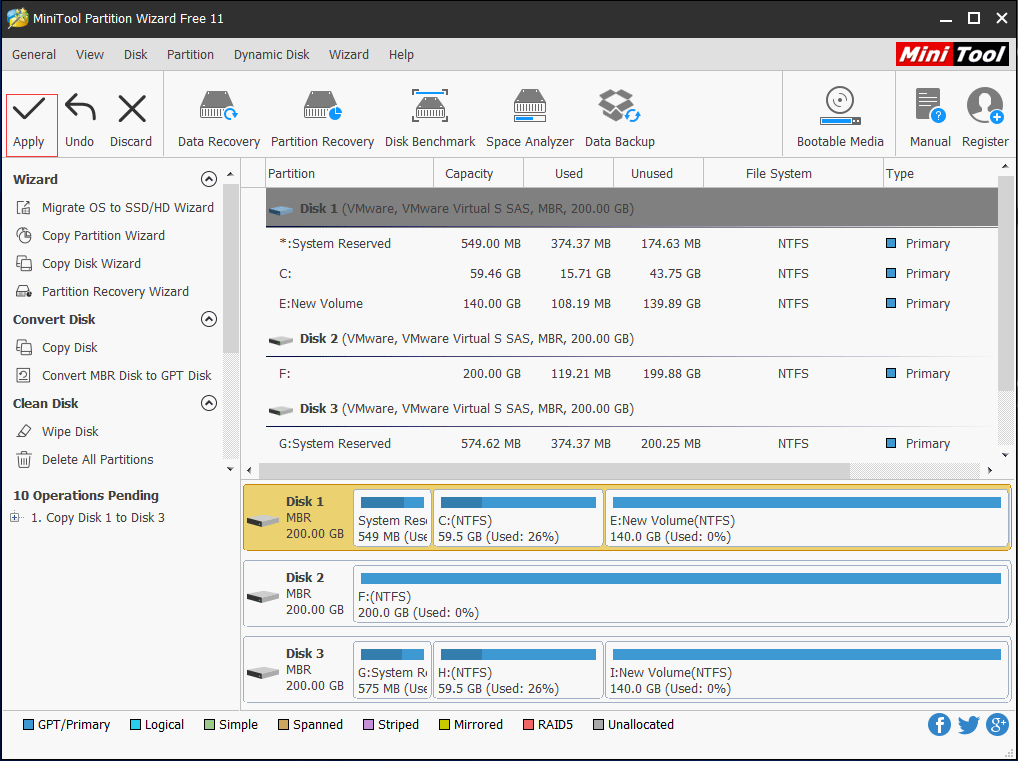Sort by the Unused column header
This screenshot has height=761, width=1018.
click(x=658, y=173)
